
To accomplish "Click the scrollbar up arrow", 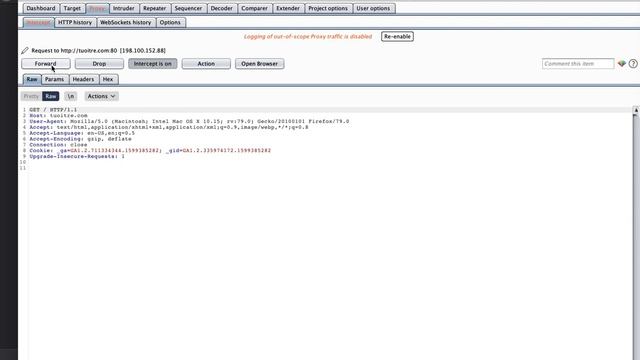I will (636, 110).
